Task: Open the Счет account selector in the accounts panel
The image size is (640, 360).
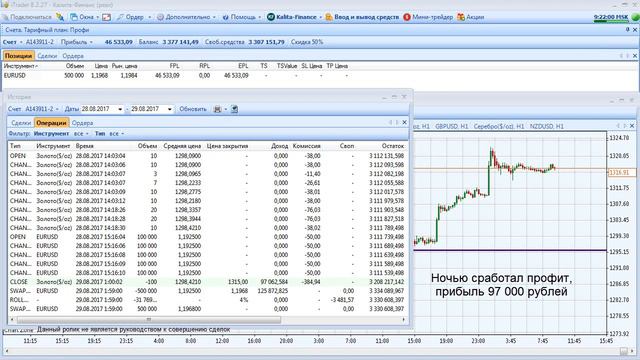Action: [x=12, y=42]
